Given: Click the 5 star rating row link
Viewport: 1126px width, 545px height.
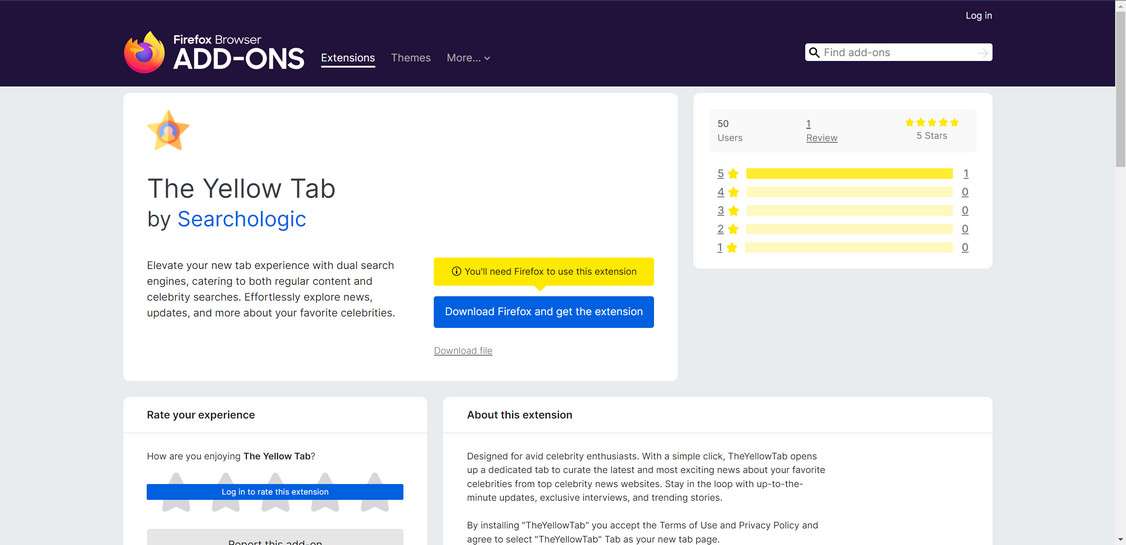Looking at the screenshot, I should pos(727,174).
